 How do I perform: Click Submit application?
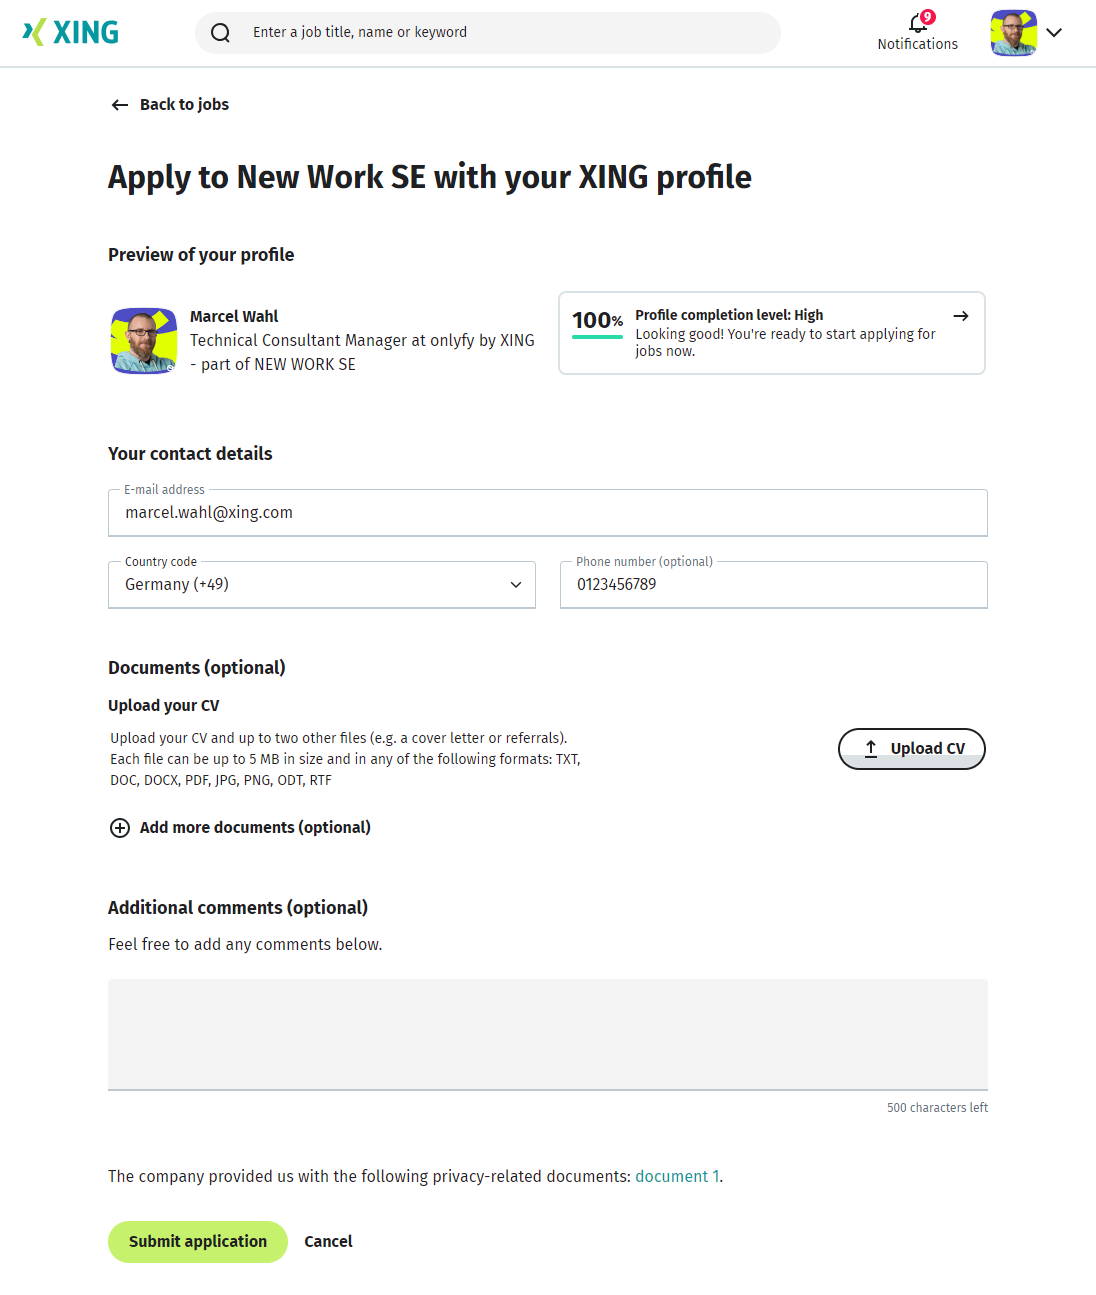(x=197, y=1241)
